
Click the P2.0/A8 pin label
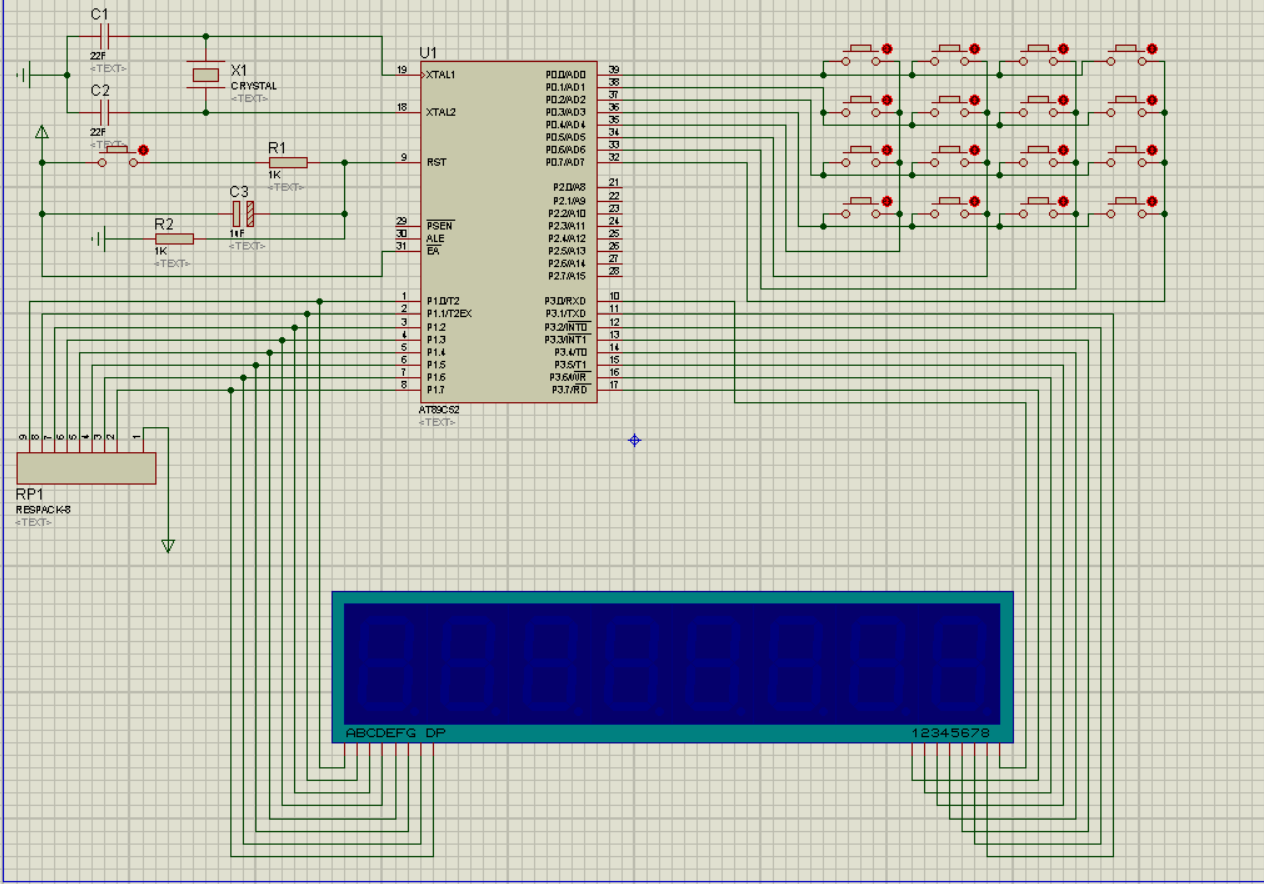[569, 187]
